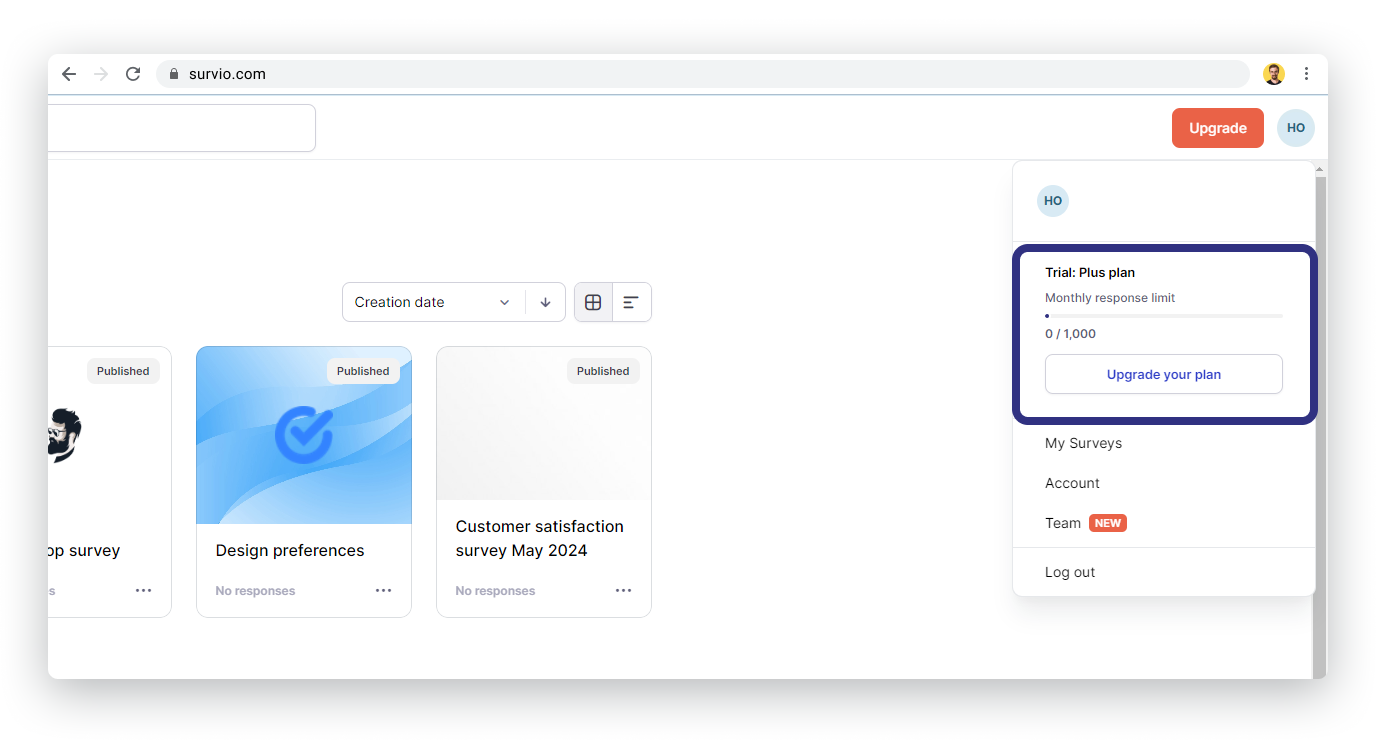Click the survio.com address bar

click(703, 74)
